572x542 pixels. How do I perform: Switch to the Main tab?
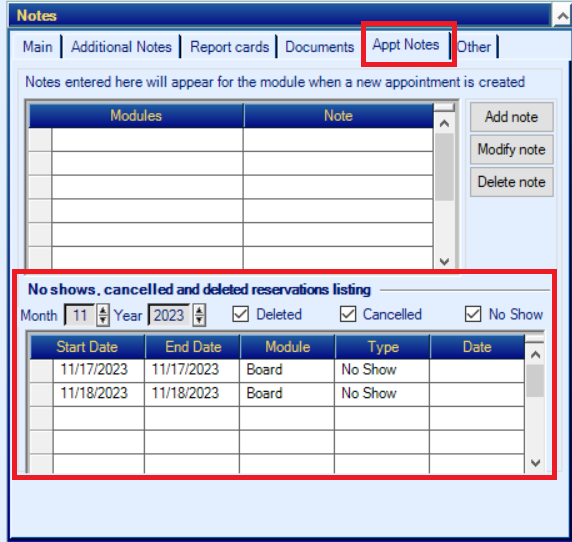coord(37,47)
